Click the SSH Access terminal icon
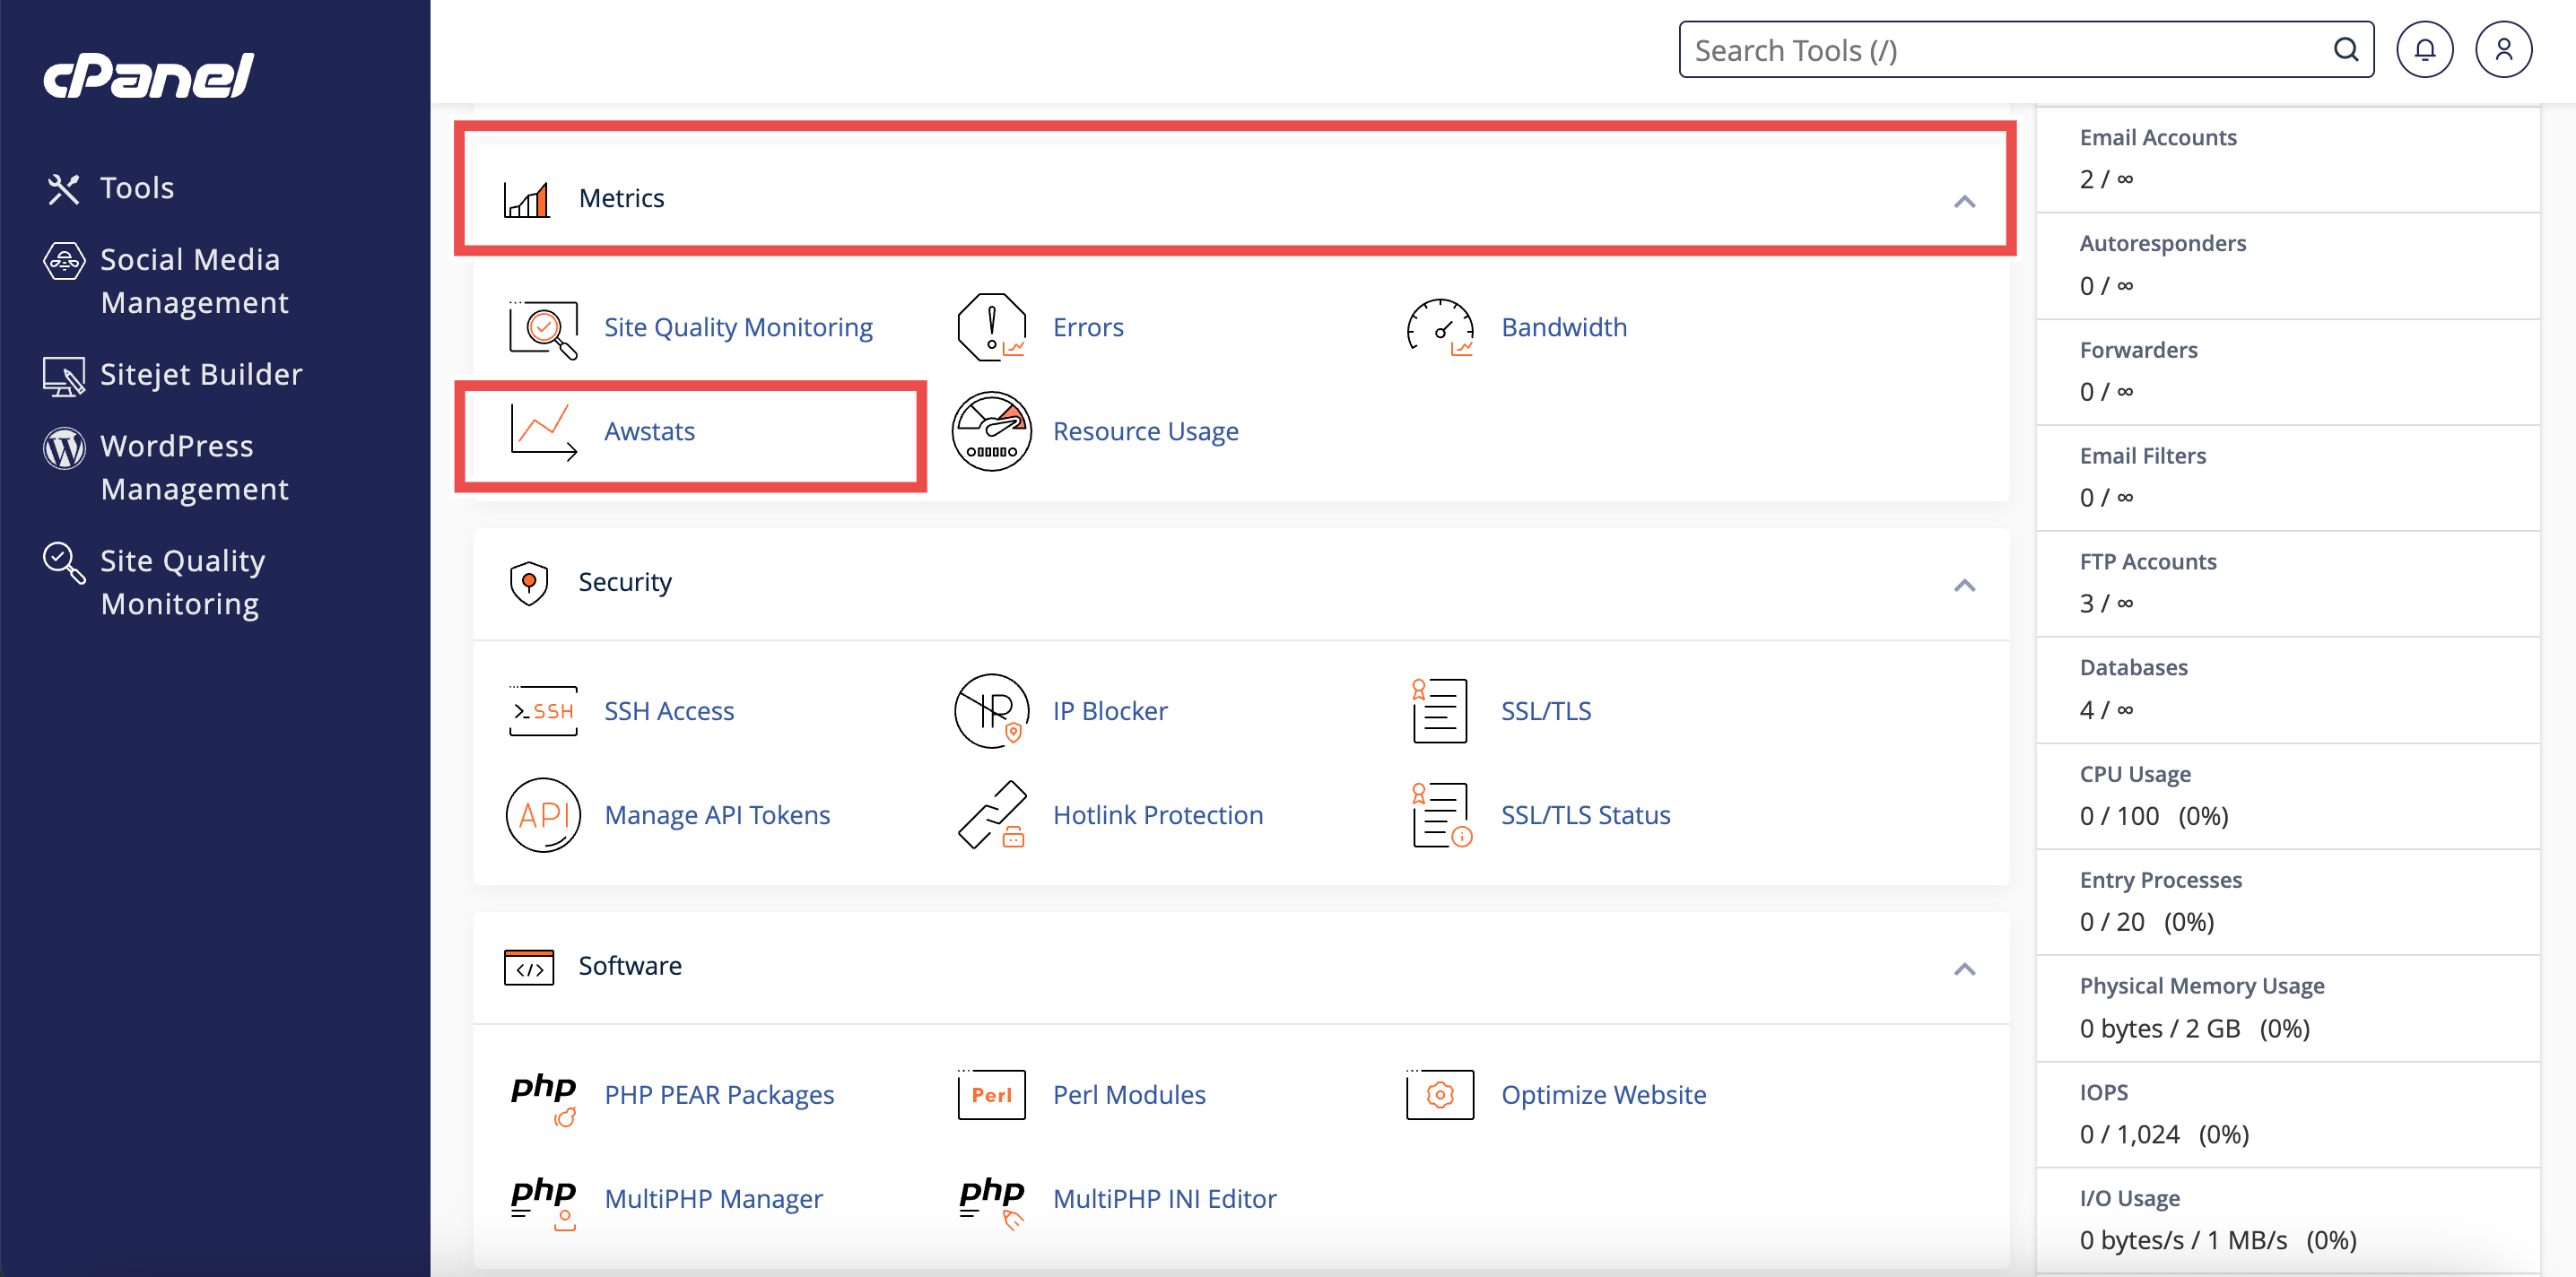Image resolution: width=2576 pixels, height=1277 pixels. (543, 711)
